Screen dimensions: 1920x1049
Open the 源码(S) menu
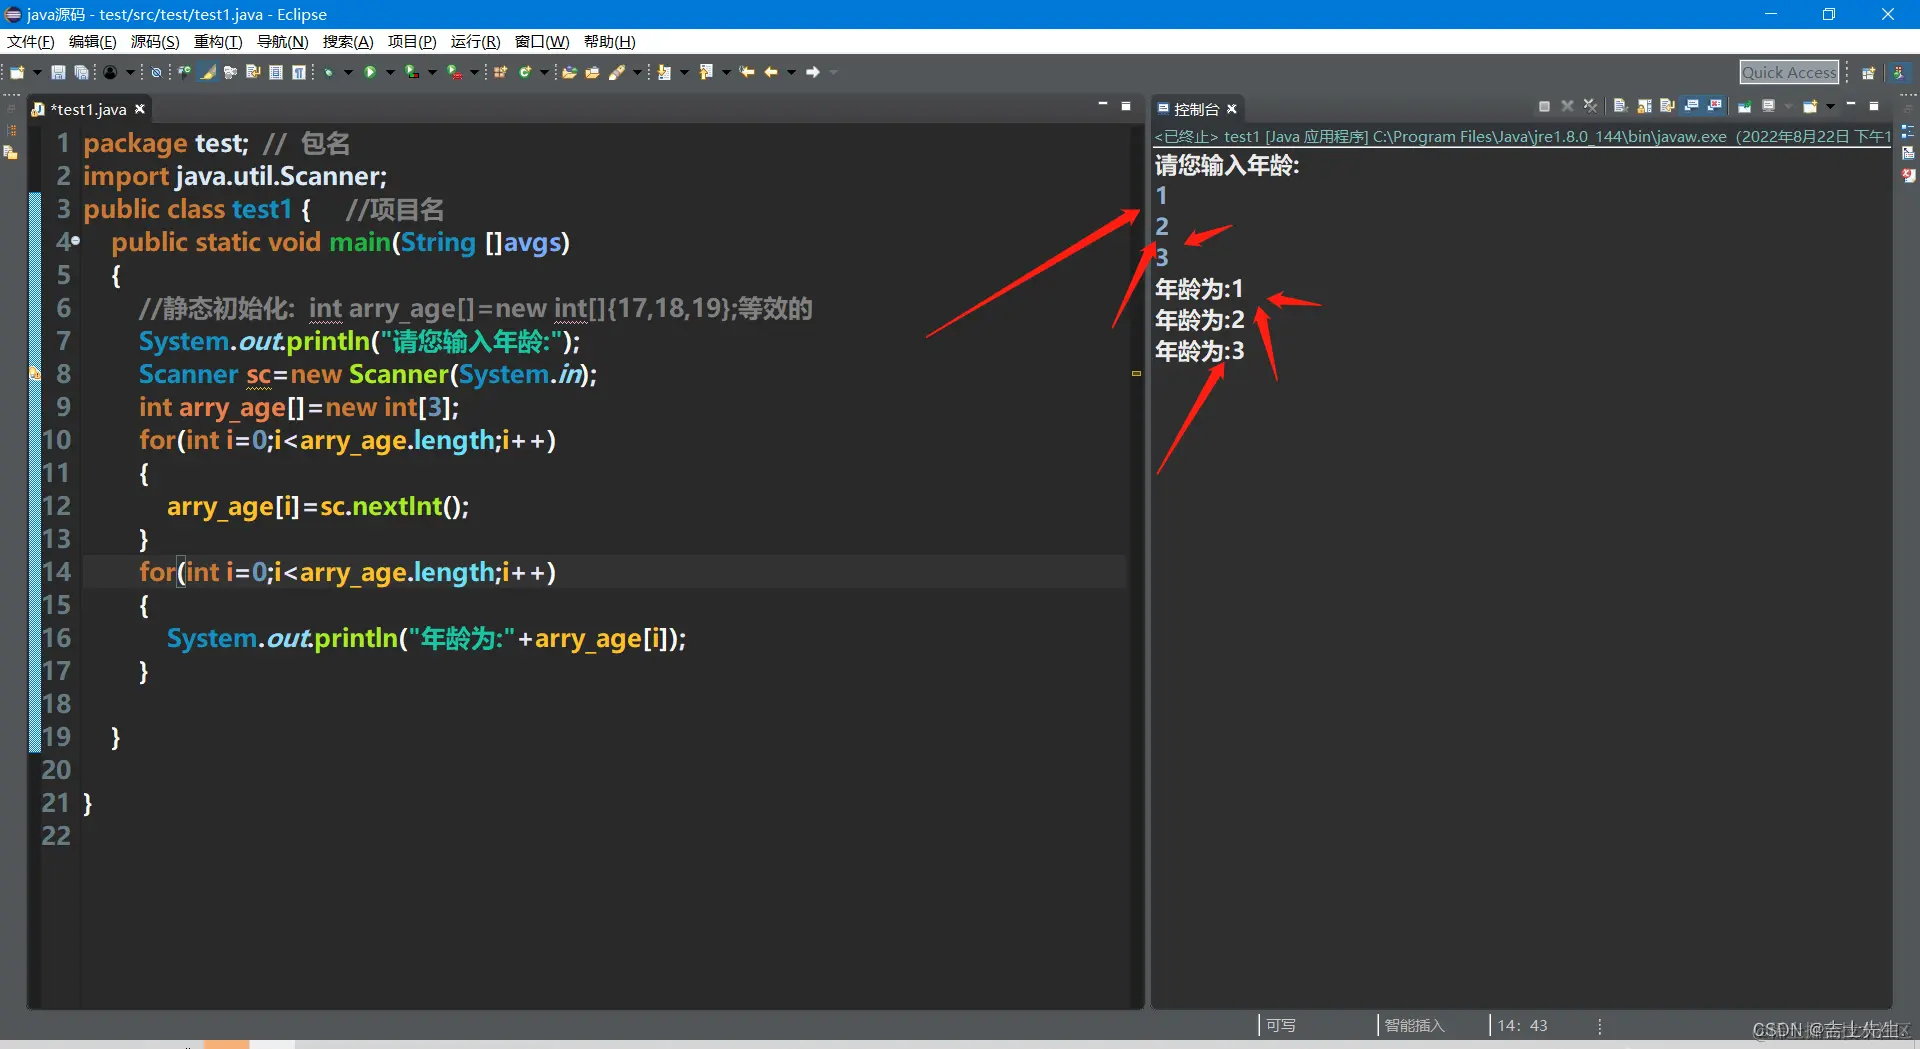pyautogui.click(x=155, y=42)
